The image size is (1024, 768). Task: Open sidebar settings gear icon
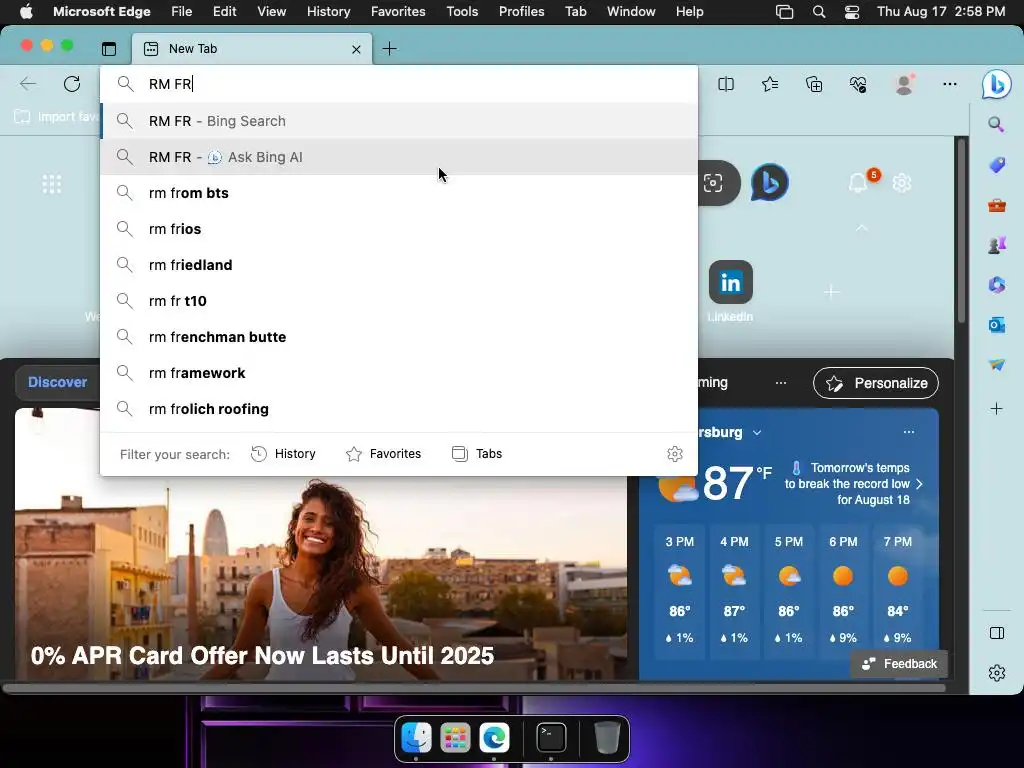(x=997, y=673)
